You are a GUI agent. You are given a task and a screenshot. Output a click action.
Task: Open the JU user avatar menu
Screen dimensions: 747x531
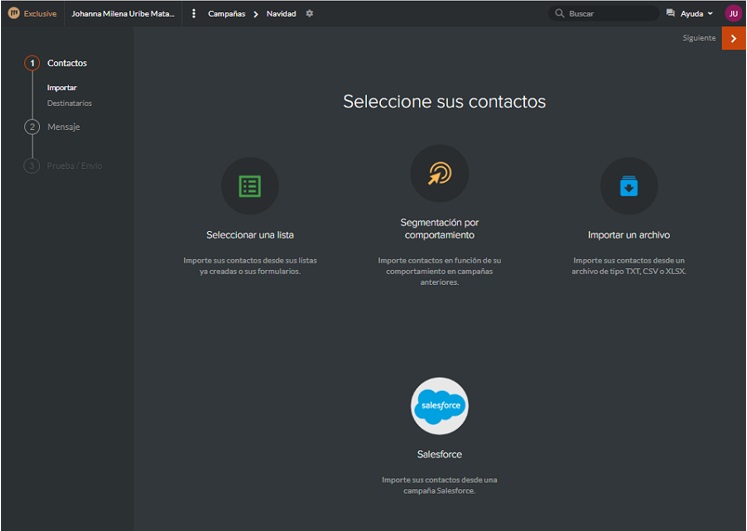(x=732, y=14)
